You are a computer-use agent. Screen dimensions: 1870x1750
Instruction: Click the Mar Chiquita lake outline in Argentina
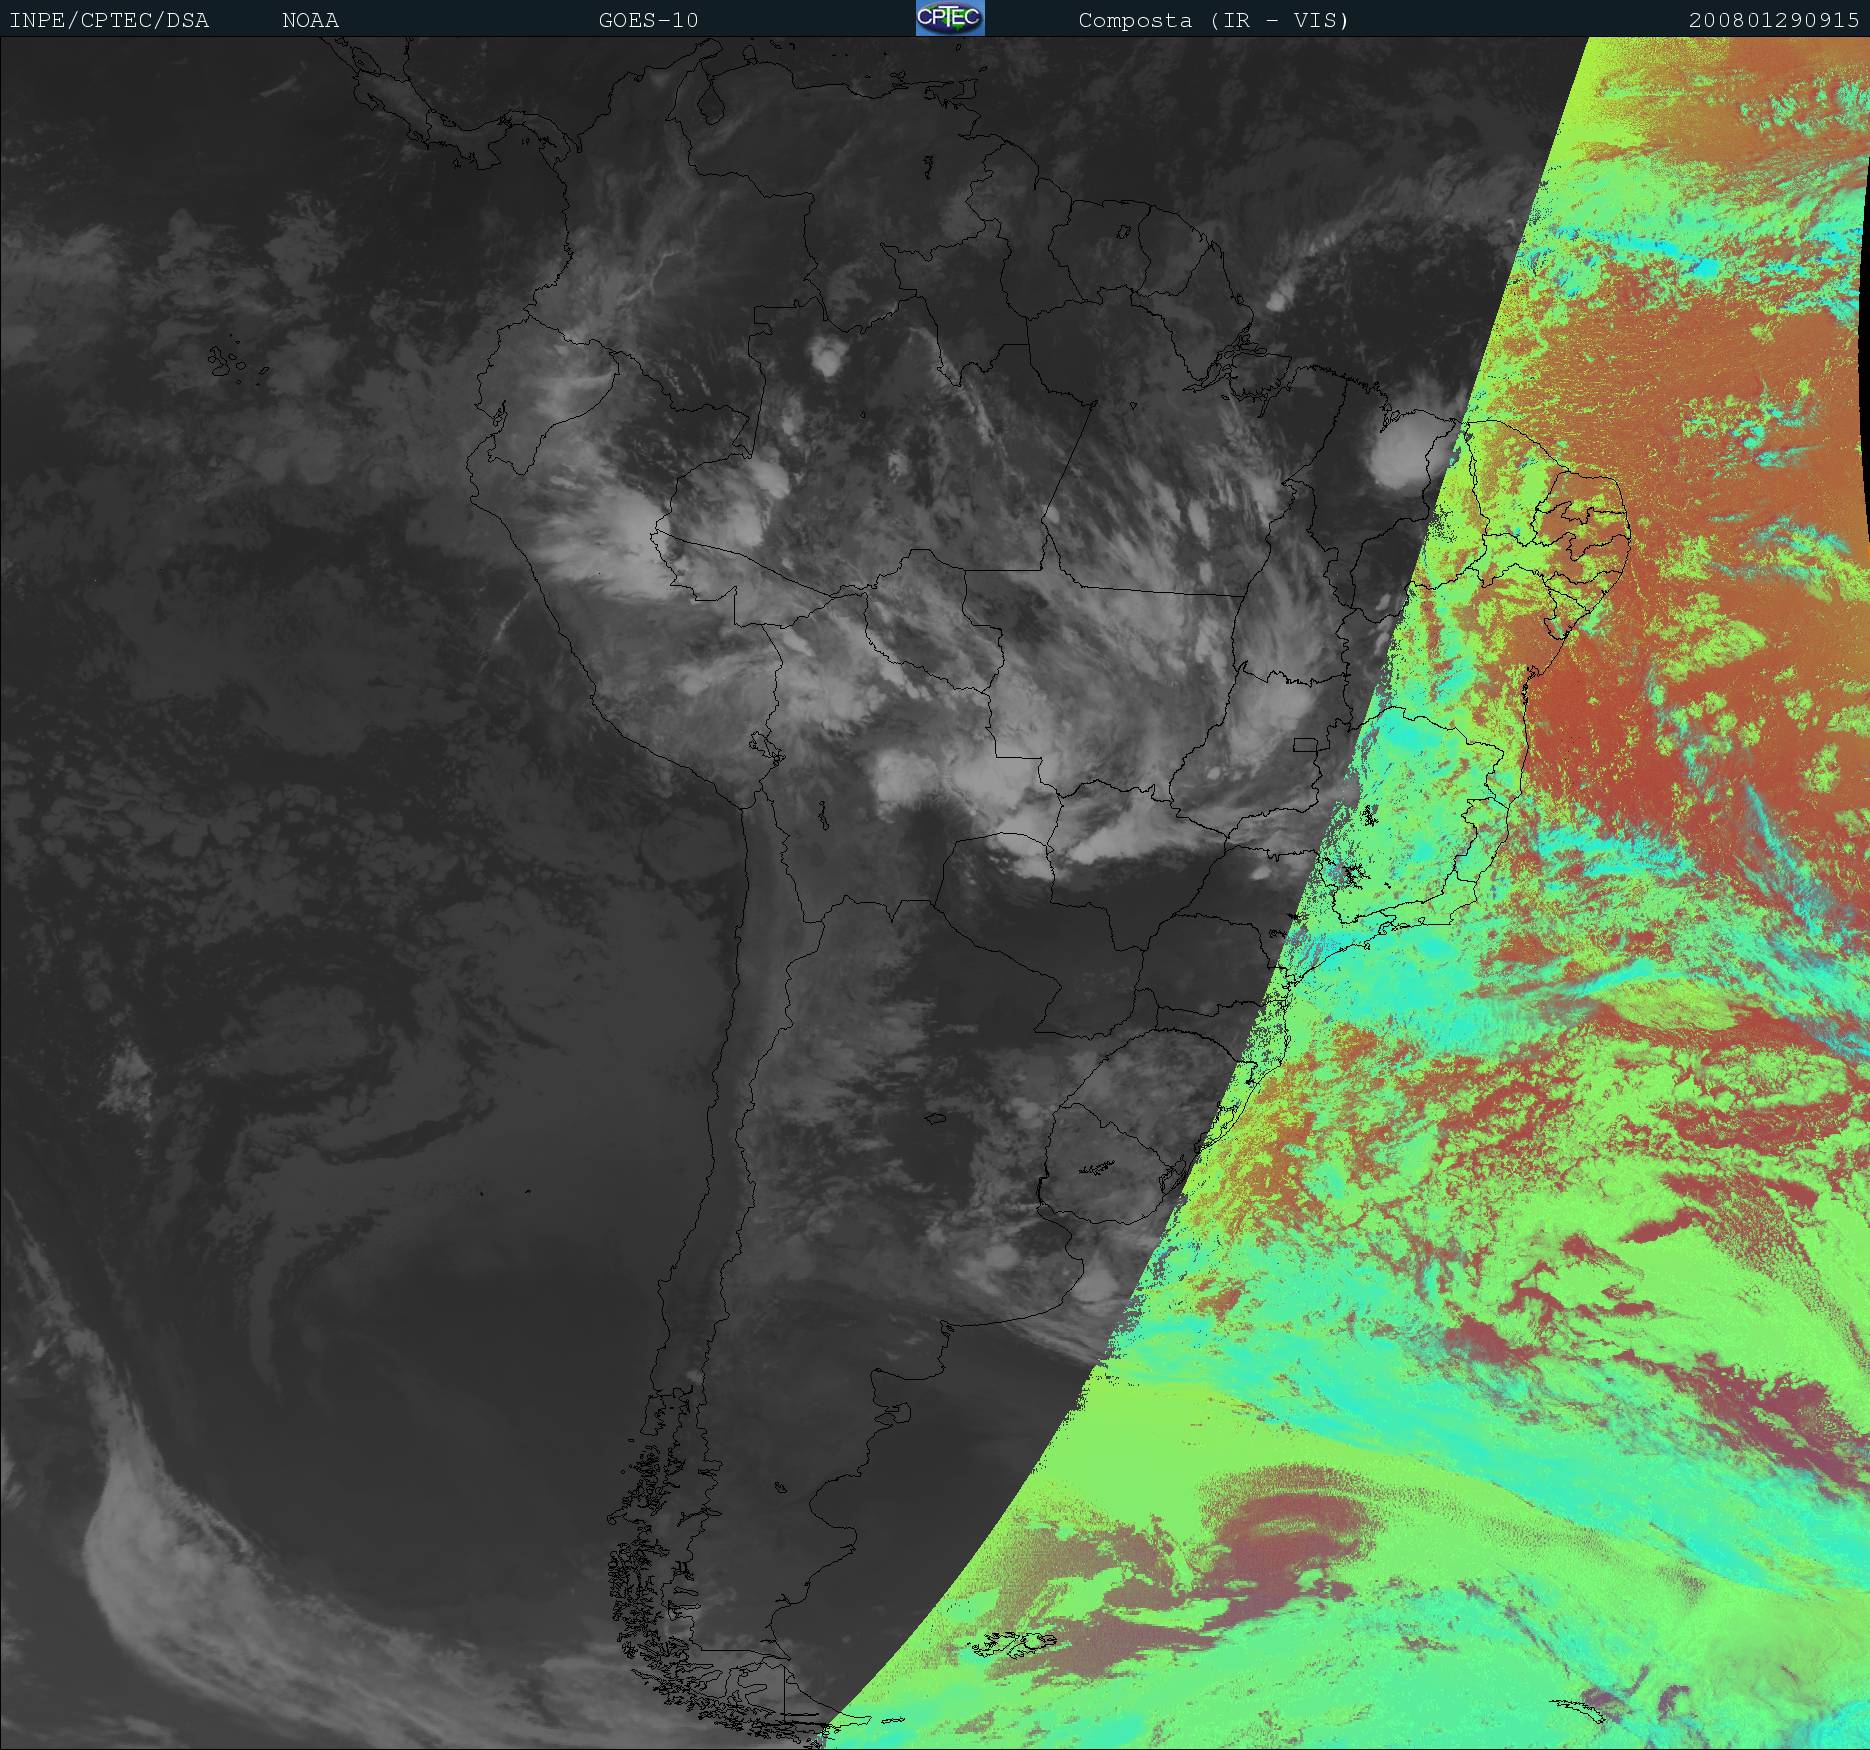[934, 1118]
